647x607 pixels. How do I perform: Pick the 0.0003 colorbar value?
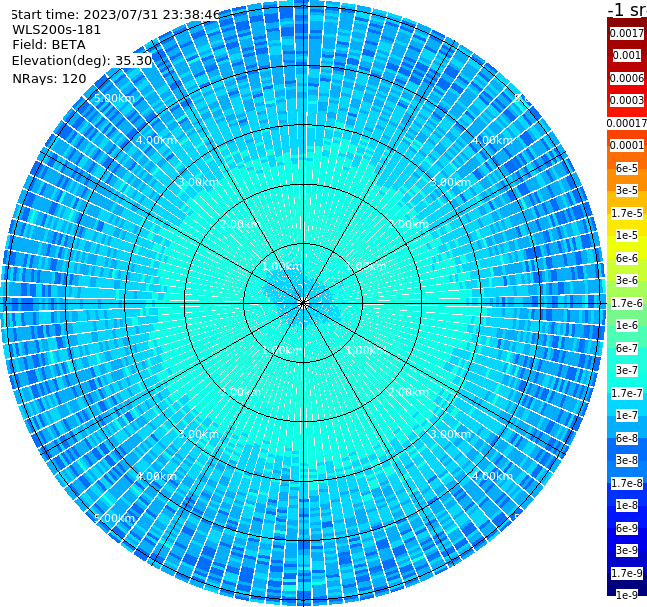(627, 100)
